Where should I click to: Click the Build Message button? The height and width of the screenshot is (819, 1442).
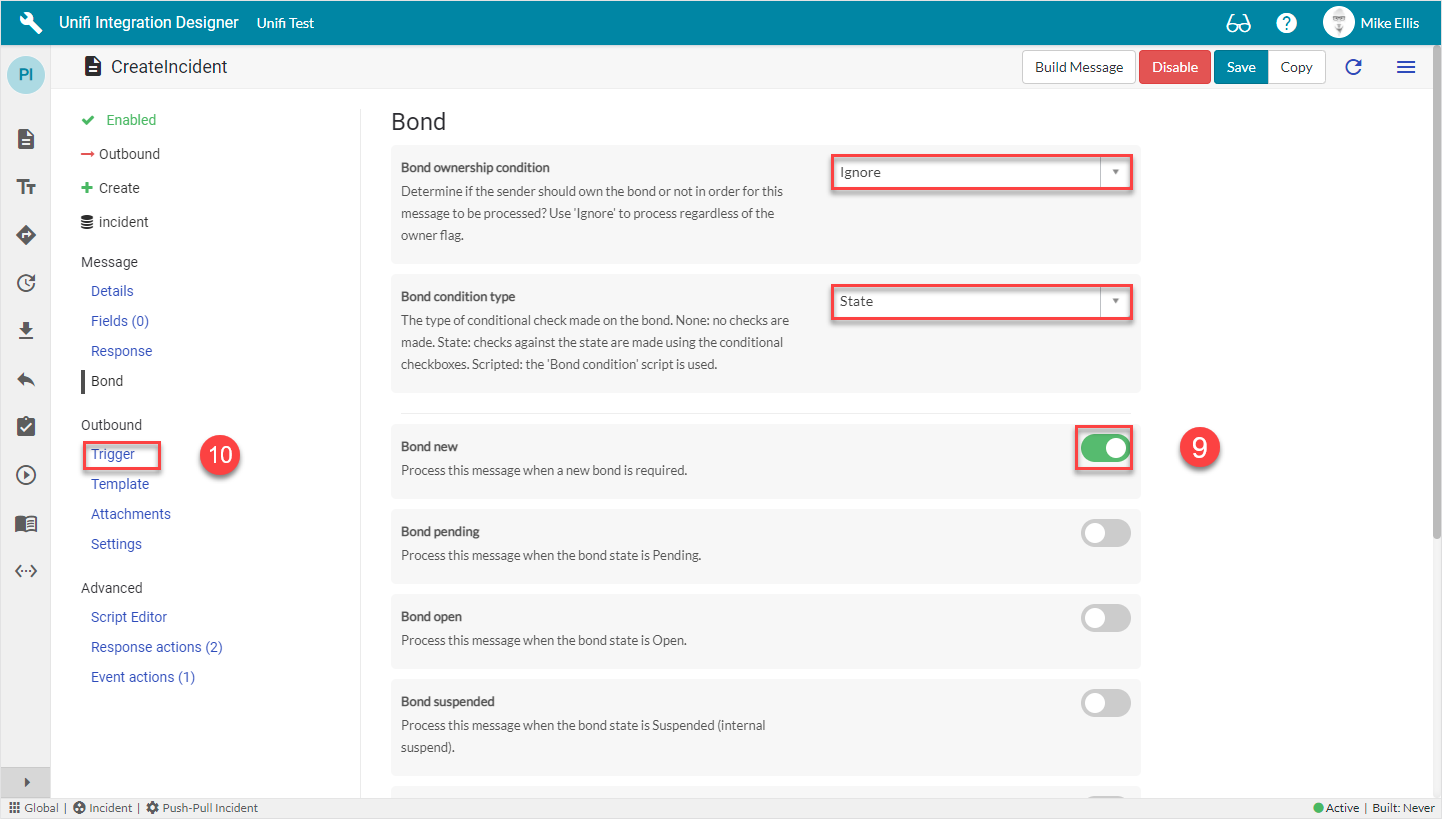1078,67
